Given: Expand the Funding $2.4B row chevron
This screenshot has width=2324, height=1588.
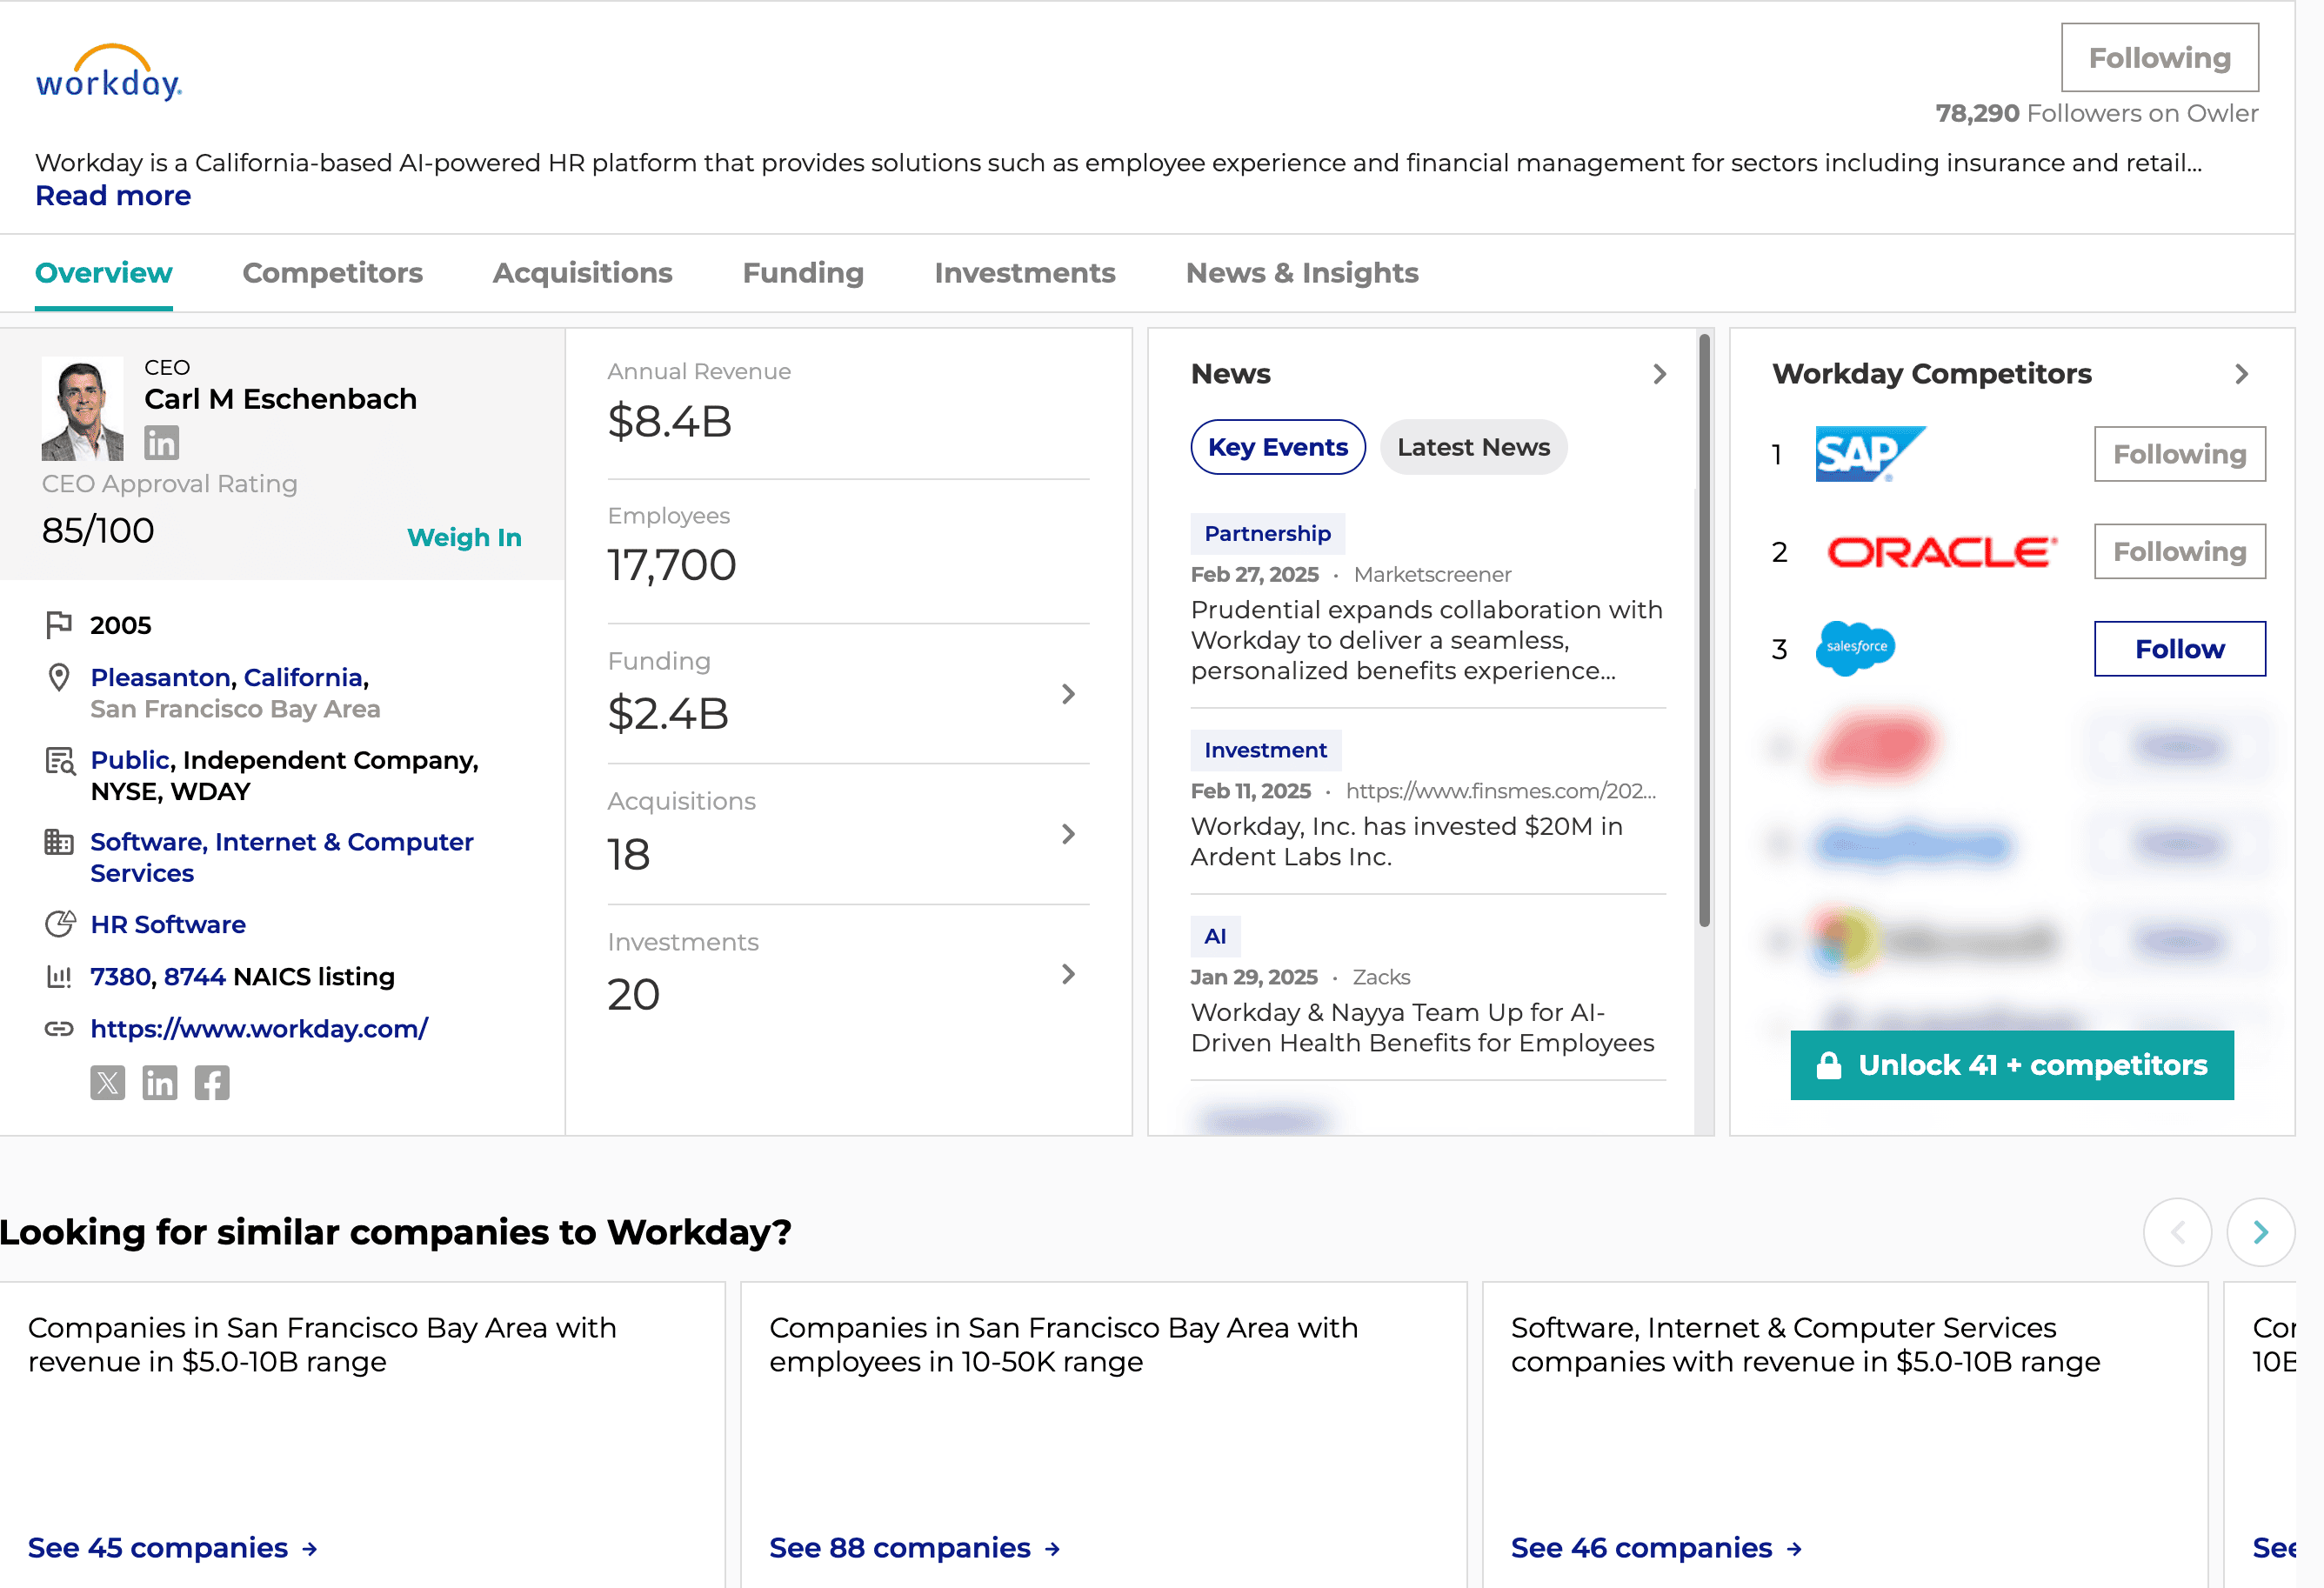Looking at the screenshot, I should tap(1068, 694).
